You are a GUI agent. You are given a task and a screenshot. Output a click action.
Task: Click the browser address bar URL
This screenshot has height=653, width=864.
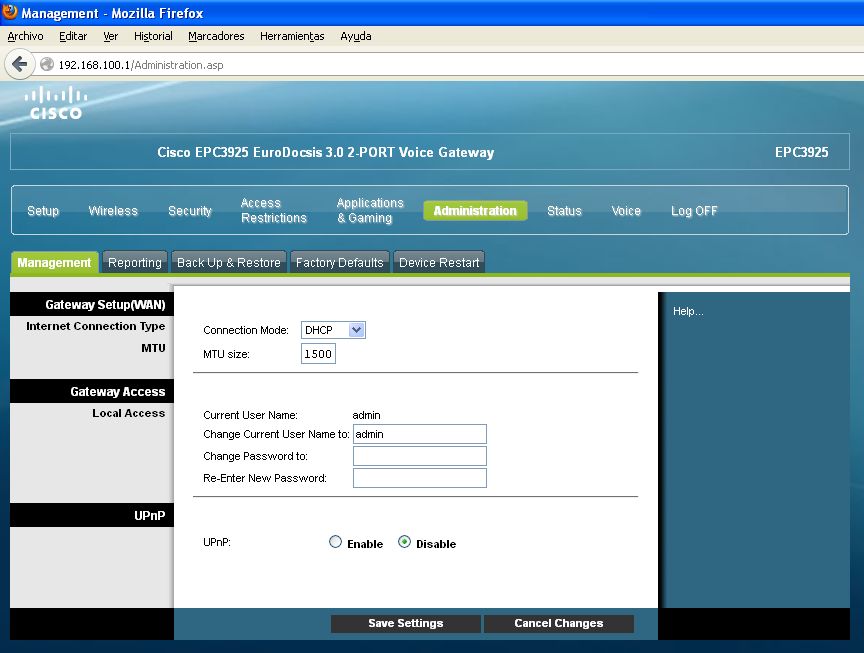[141, 65]
